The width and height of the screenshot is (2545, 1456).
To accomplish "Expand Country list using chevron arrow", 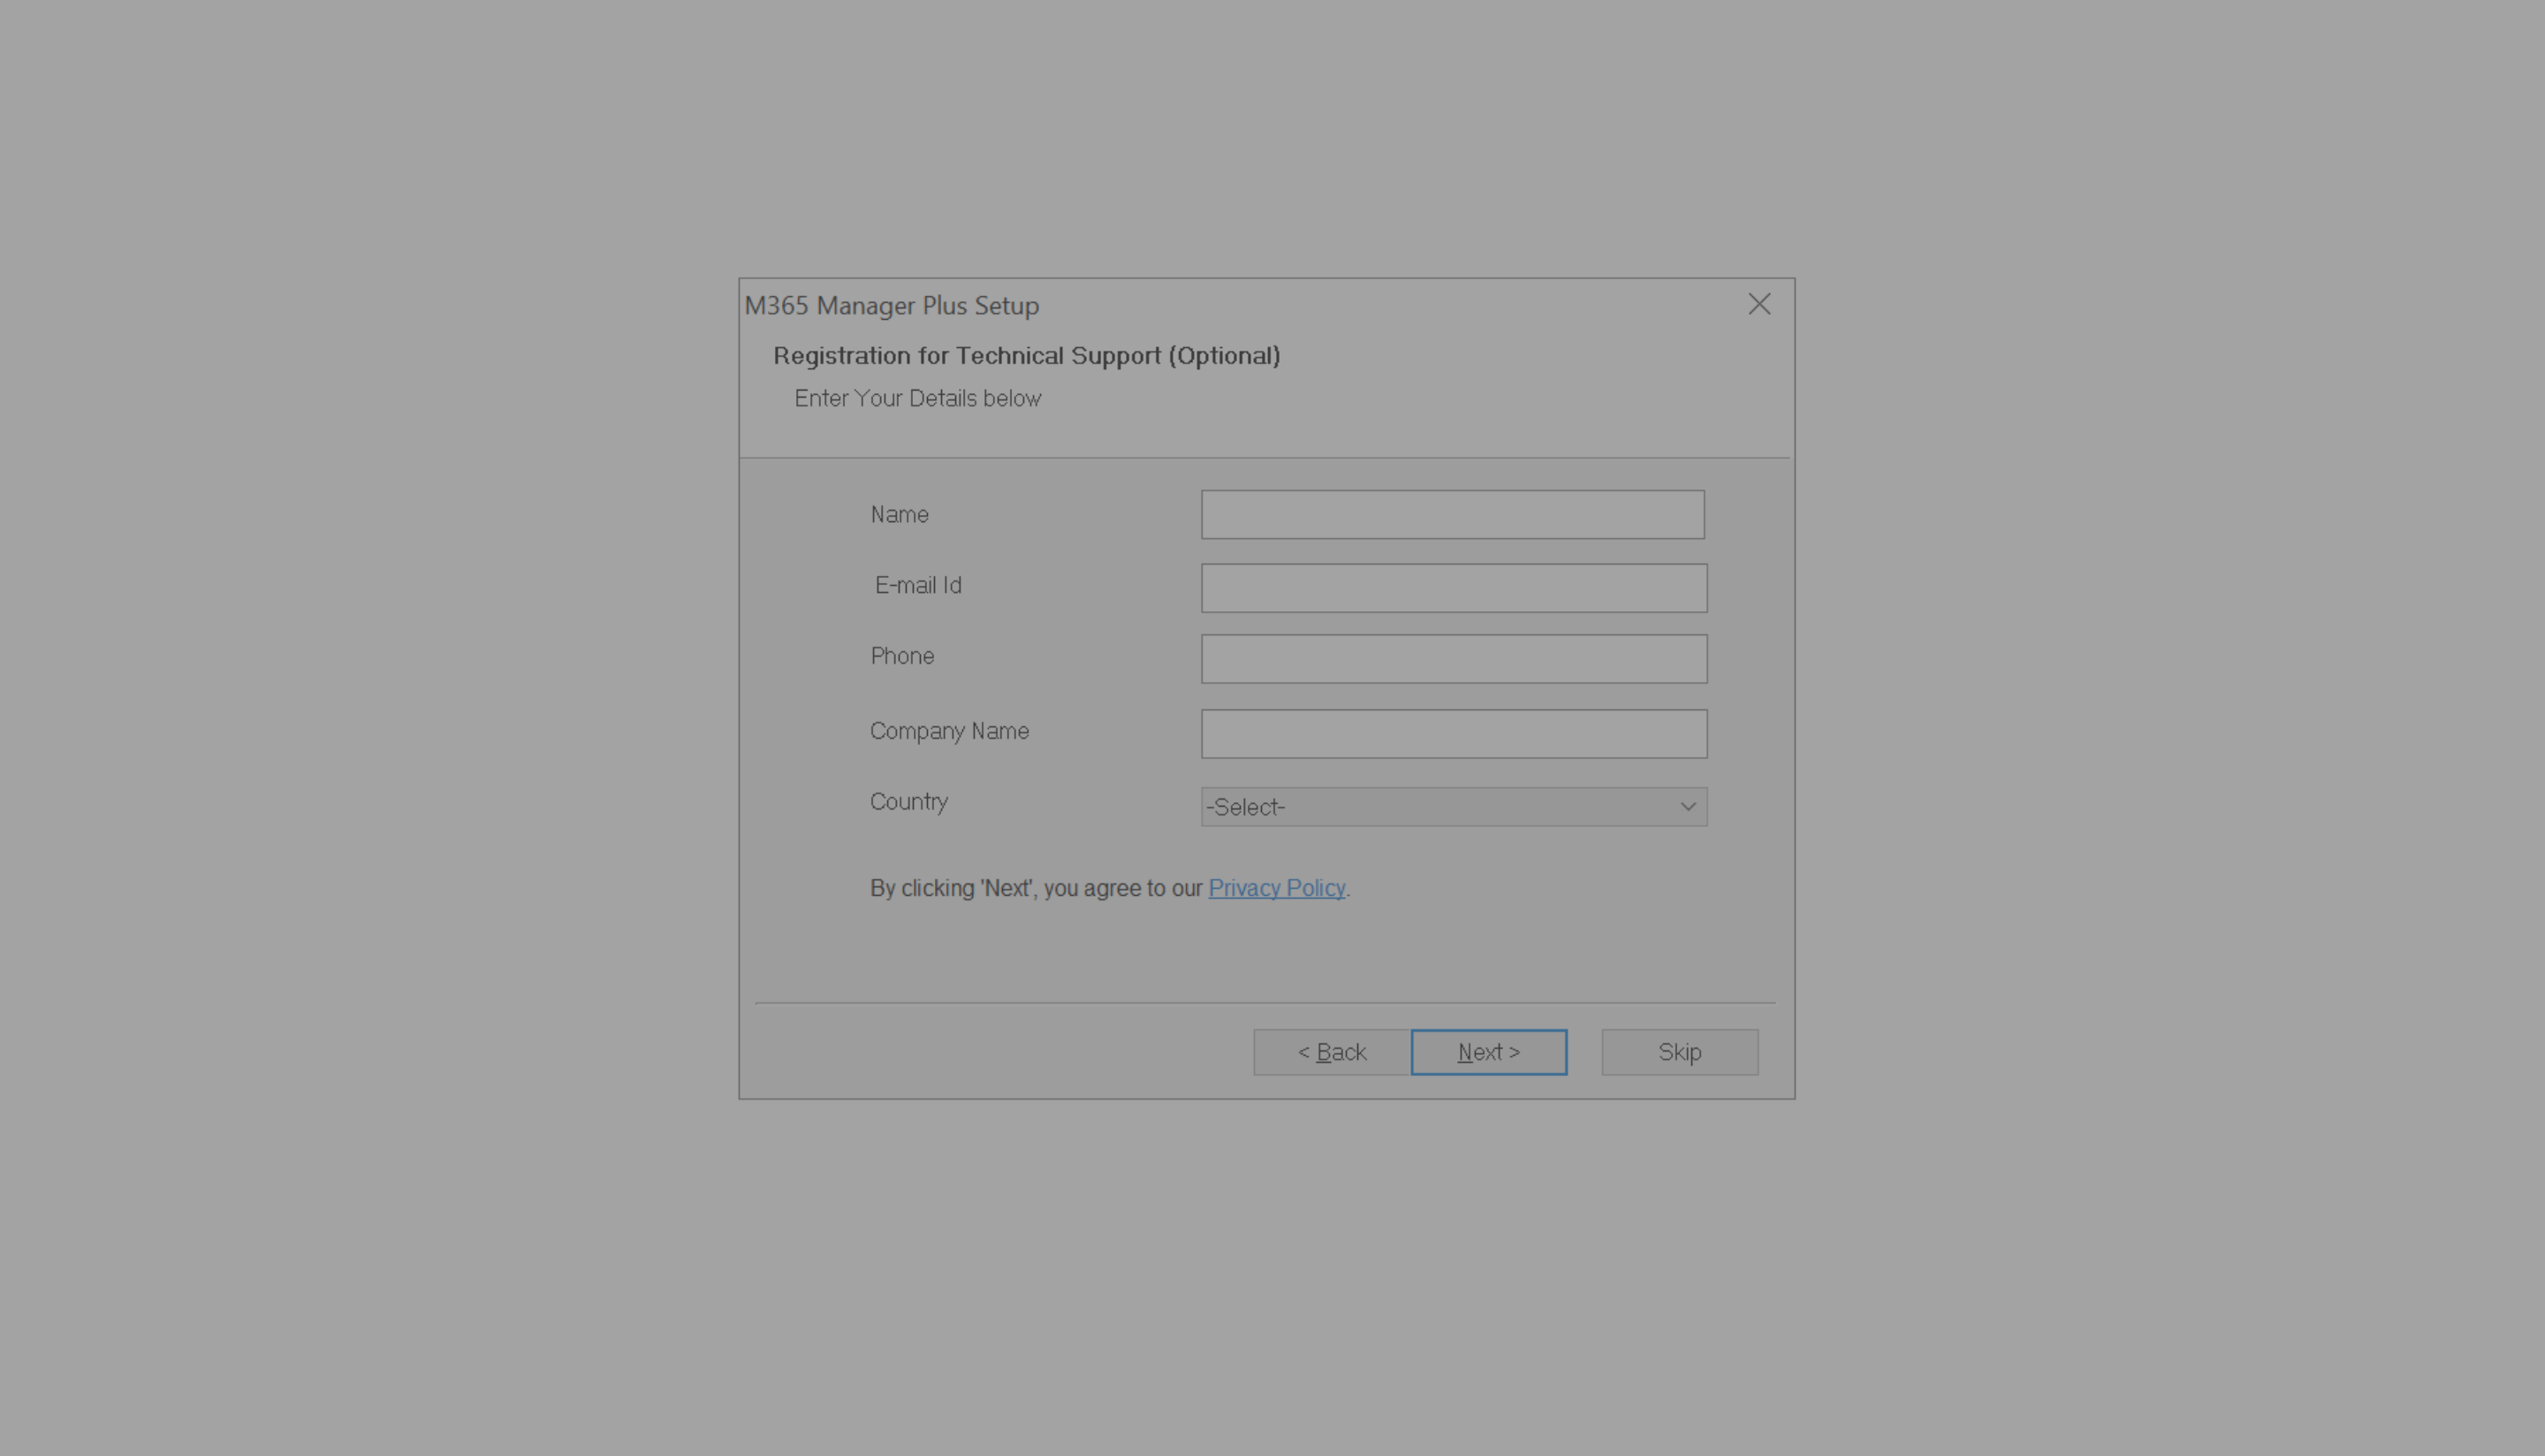I will [x=1688, y=807].
